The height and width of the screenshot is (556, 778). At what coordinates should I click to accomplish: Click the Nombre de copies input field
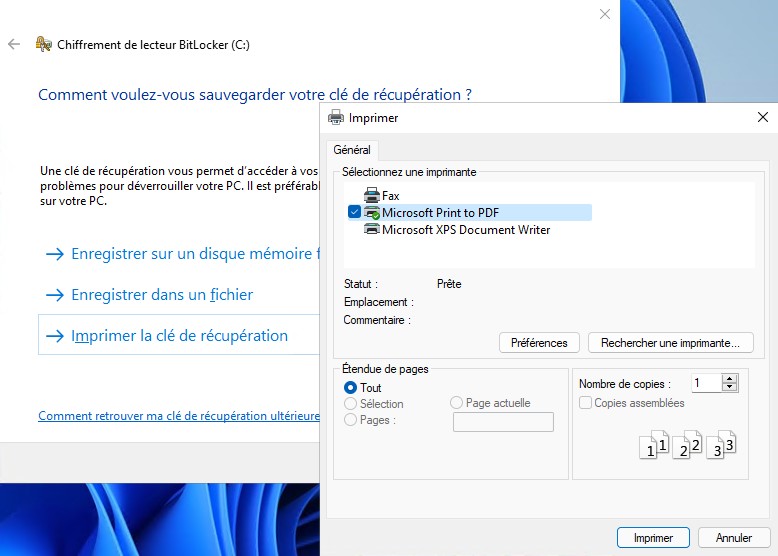click(x=707, y=383)
